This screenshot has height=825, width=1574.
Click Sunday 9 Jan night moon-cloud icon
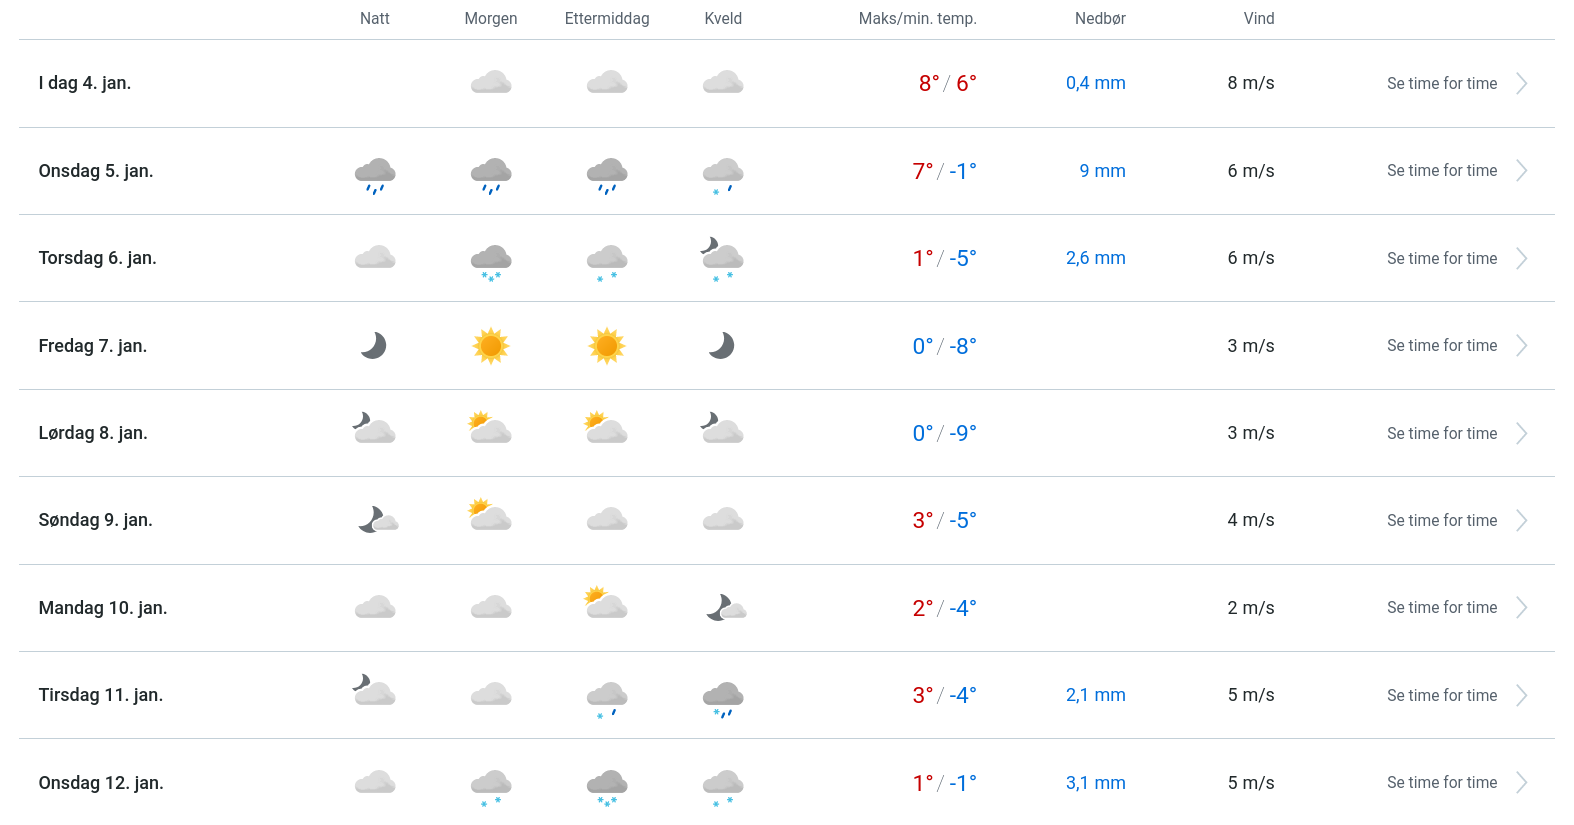click(x=378, y=520)
